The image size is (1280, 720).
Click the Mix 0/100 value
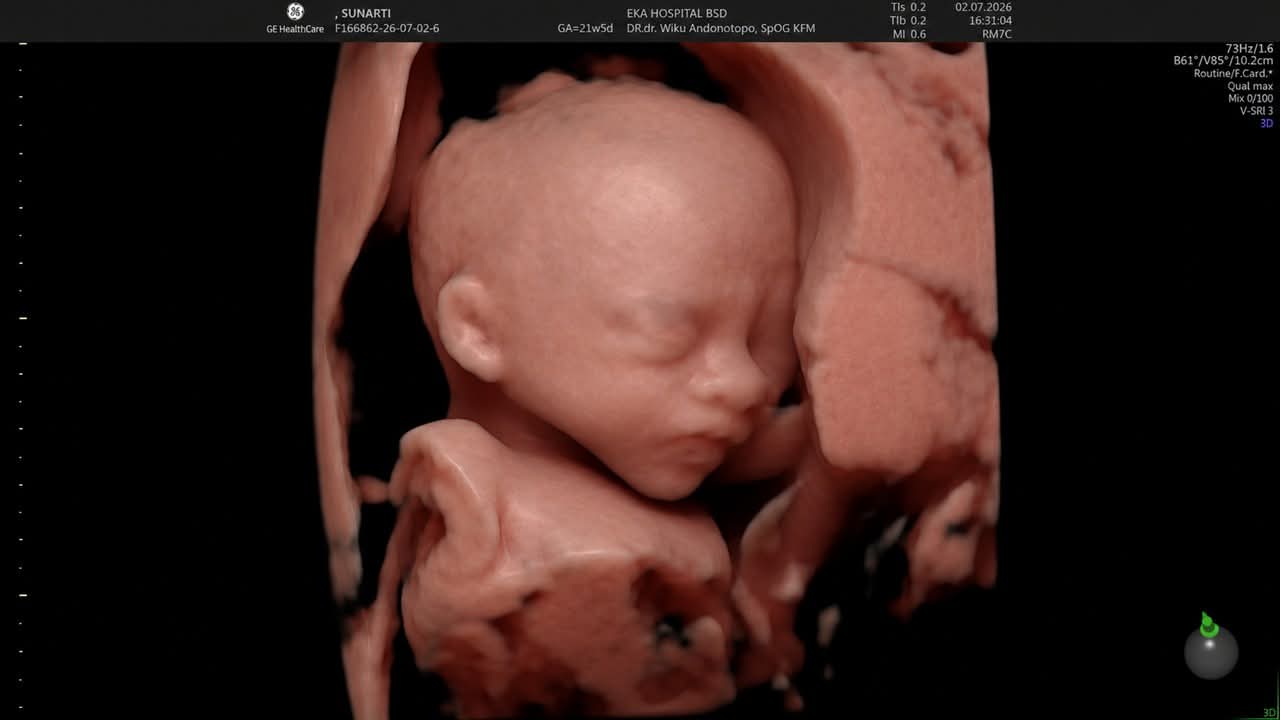click(x=1250, y=99)
